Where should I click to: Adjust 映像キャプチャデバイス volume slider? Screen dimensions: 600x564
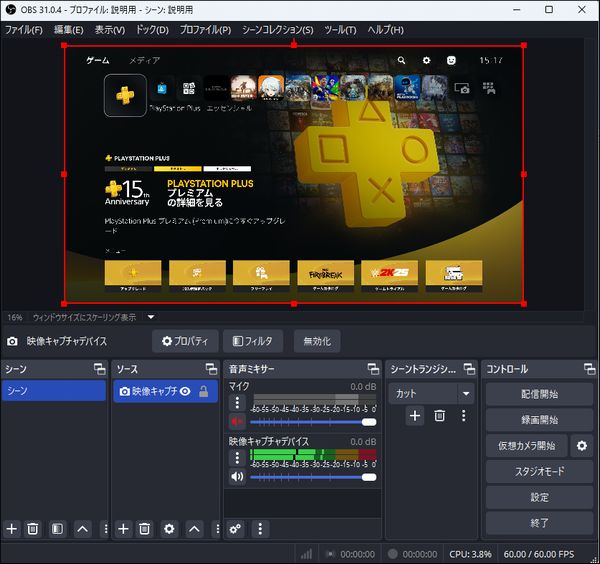313,477
